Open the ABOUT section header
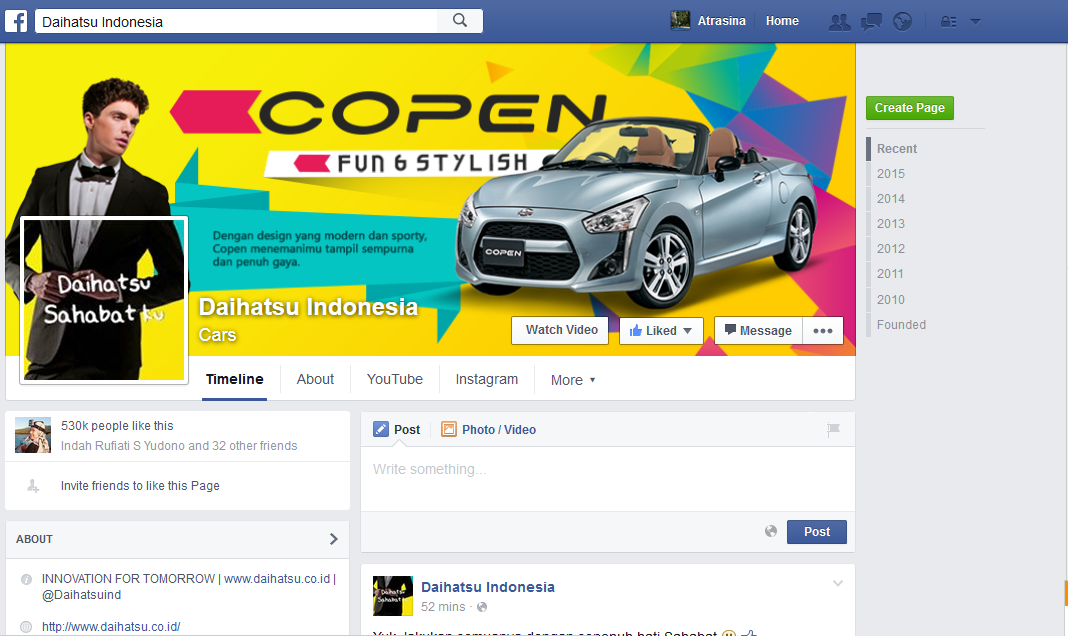The image size is (1068, 636). 177,539
